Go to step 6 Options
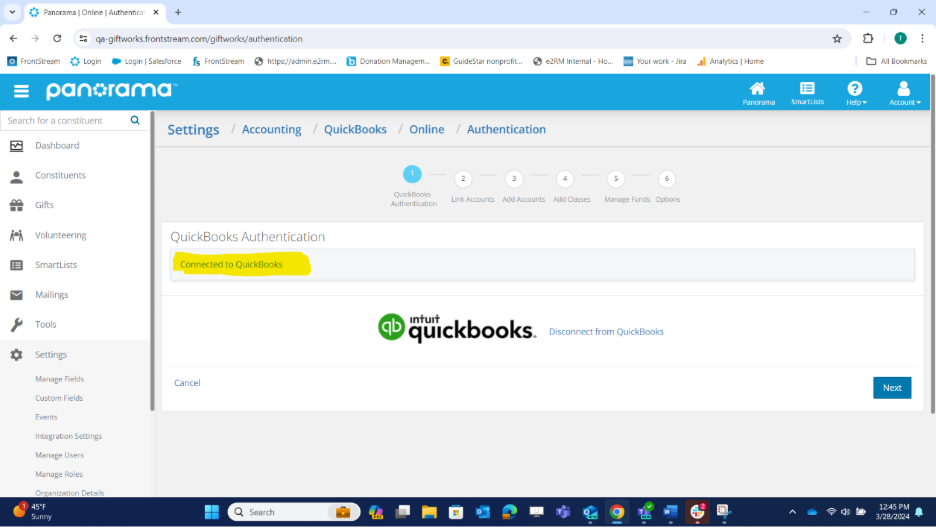The image size is (936, 528). [667, 179]
